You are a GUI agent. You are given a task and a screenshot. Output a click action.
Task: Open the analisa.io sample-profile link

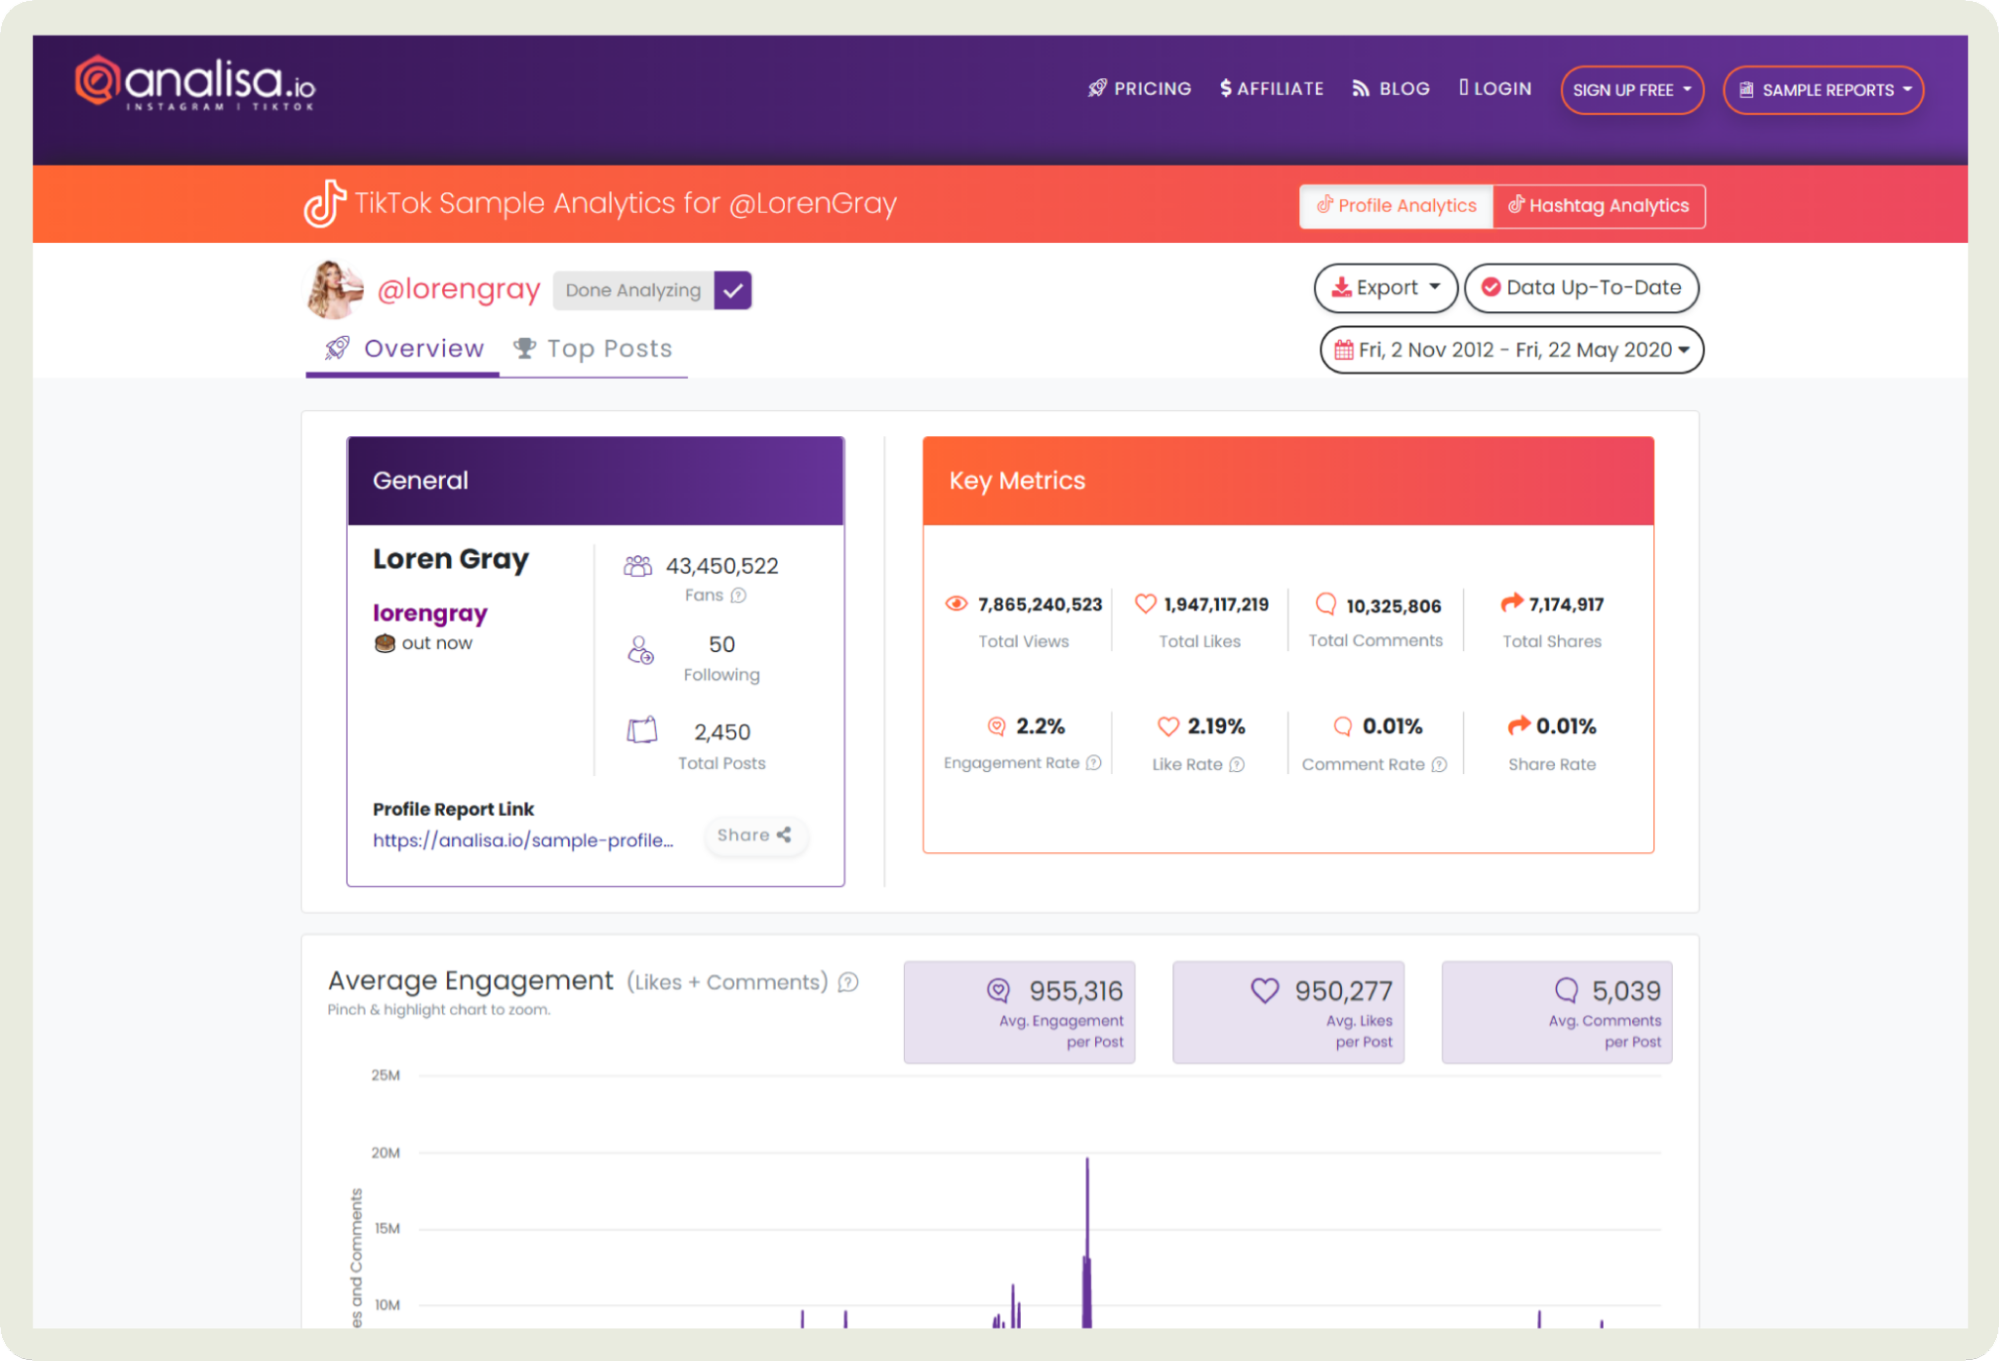[523, 841]
